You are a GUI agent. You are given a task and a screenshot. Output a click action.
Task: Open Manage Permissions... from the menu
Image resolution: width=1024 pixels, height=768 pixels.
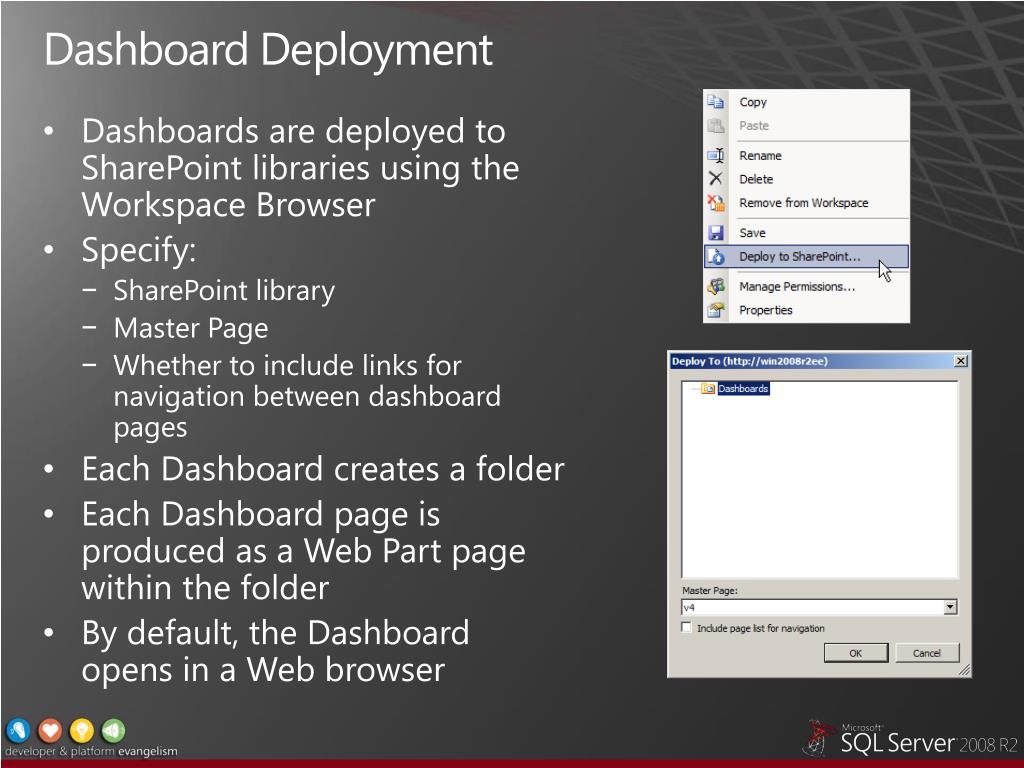(807, 286)
